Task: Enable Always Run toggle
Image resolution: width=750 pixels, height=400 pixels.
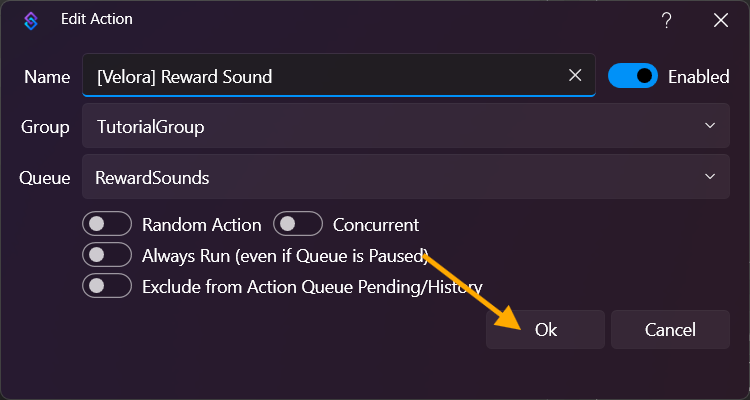Action: click(108, 255)
